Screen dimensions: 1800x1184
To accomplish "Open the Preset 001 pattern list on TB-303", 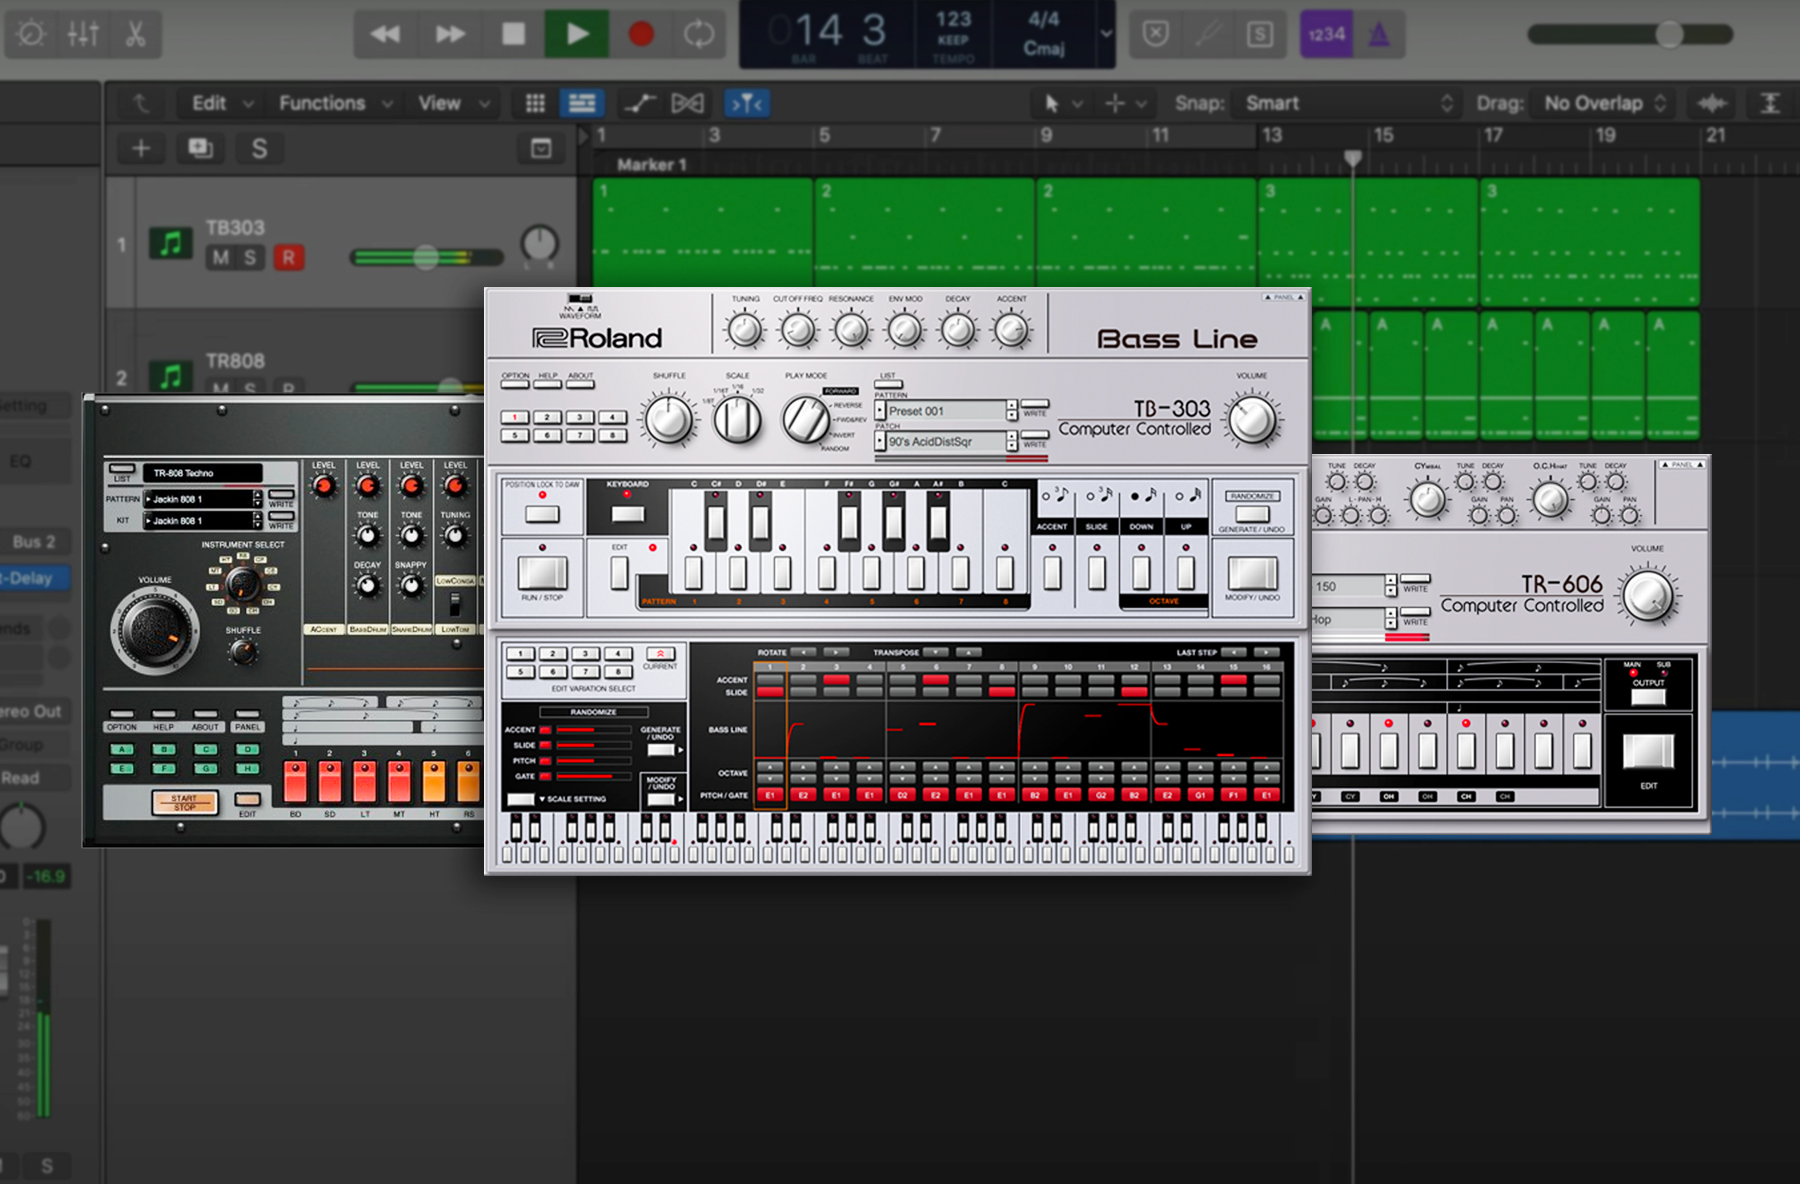I will pyautogui.click(x=945, y=411).
